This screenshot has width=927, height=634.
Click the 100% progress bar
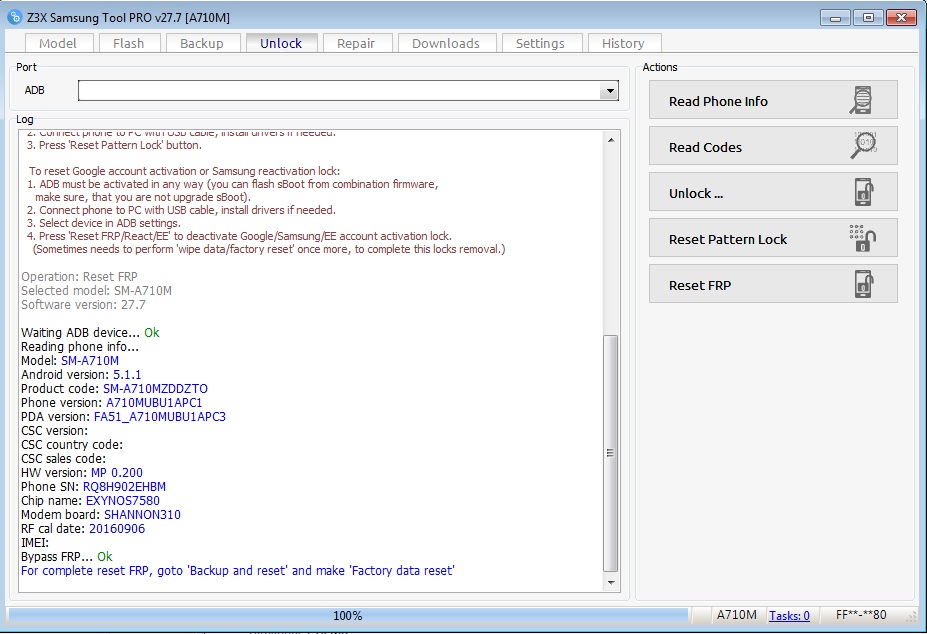[x=348, y=616]
